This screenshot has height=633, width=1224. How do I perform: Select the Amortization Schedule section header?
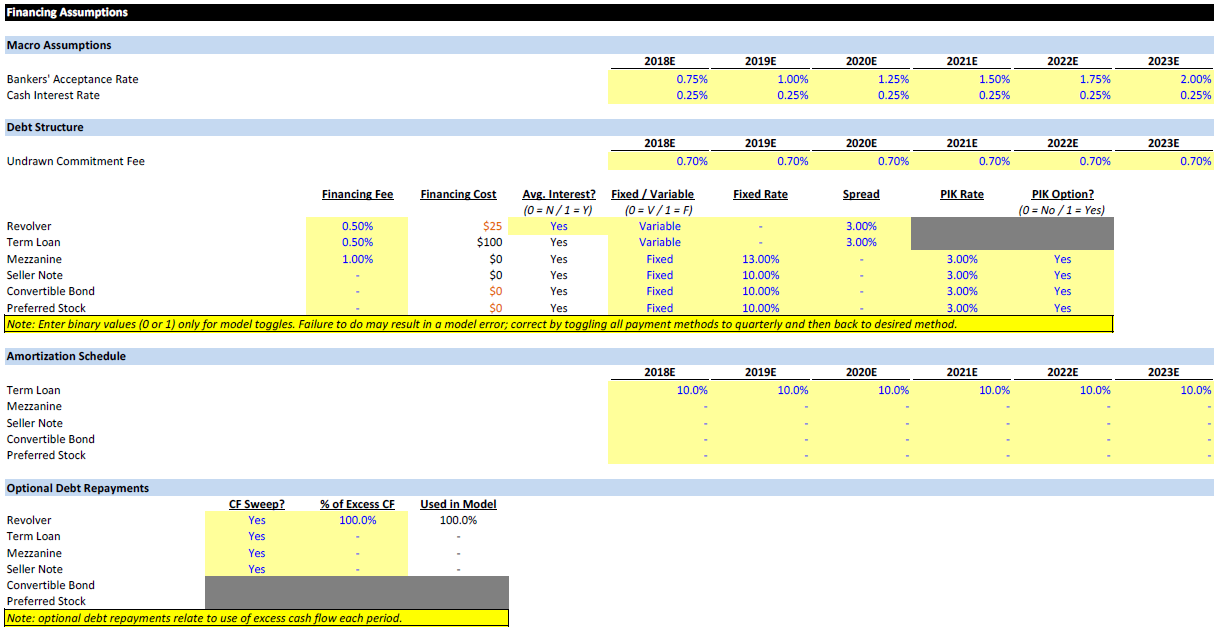click(x=609, y=356)
